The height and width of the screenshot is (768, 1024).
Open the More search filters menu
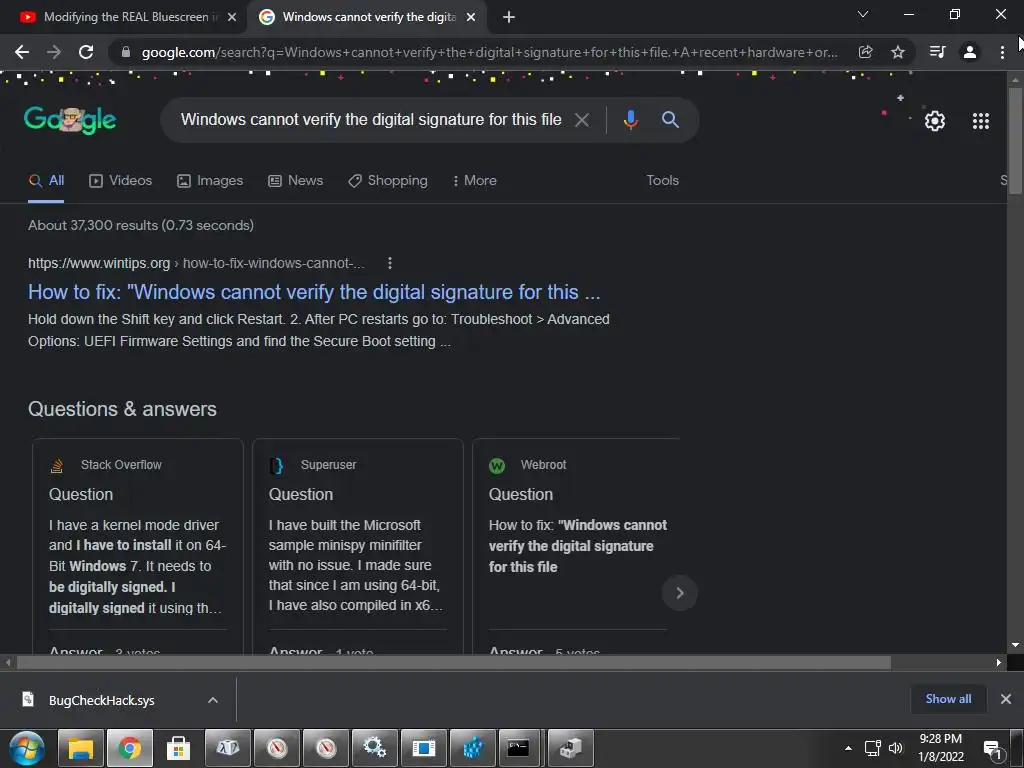[x=475, y=181]
